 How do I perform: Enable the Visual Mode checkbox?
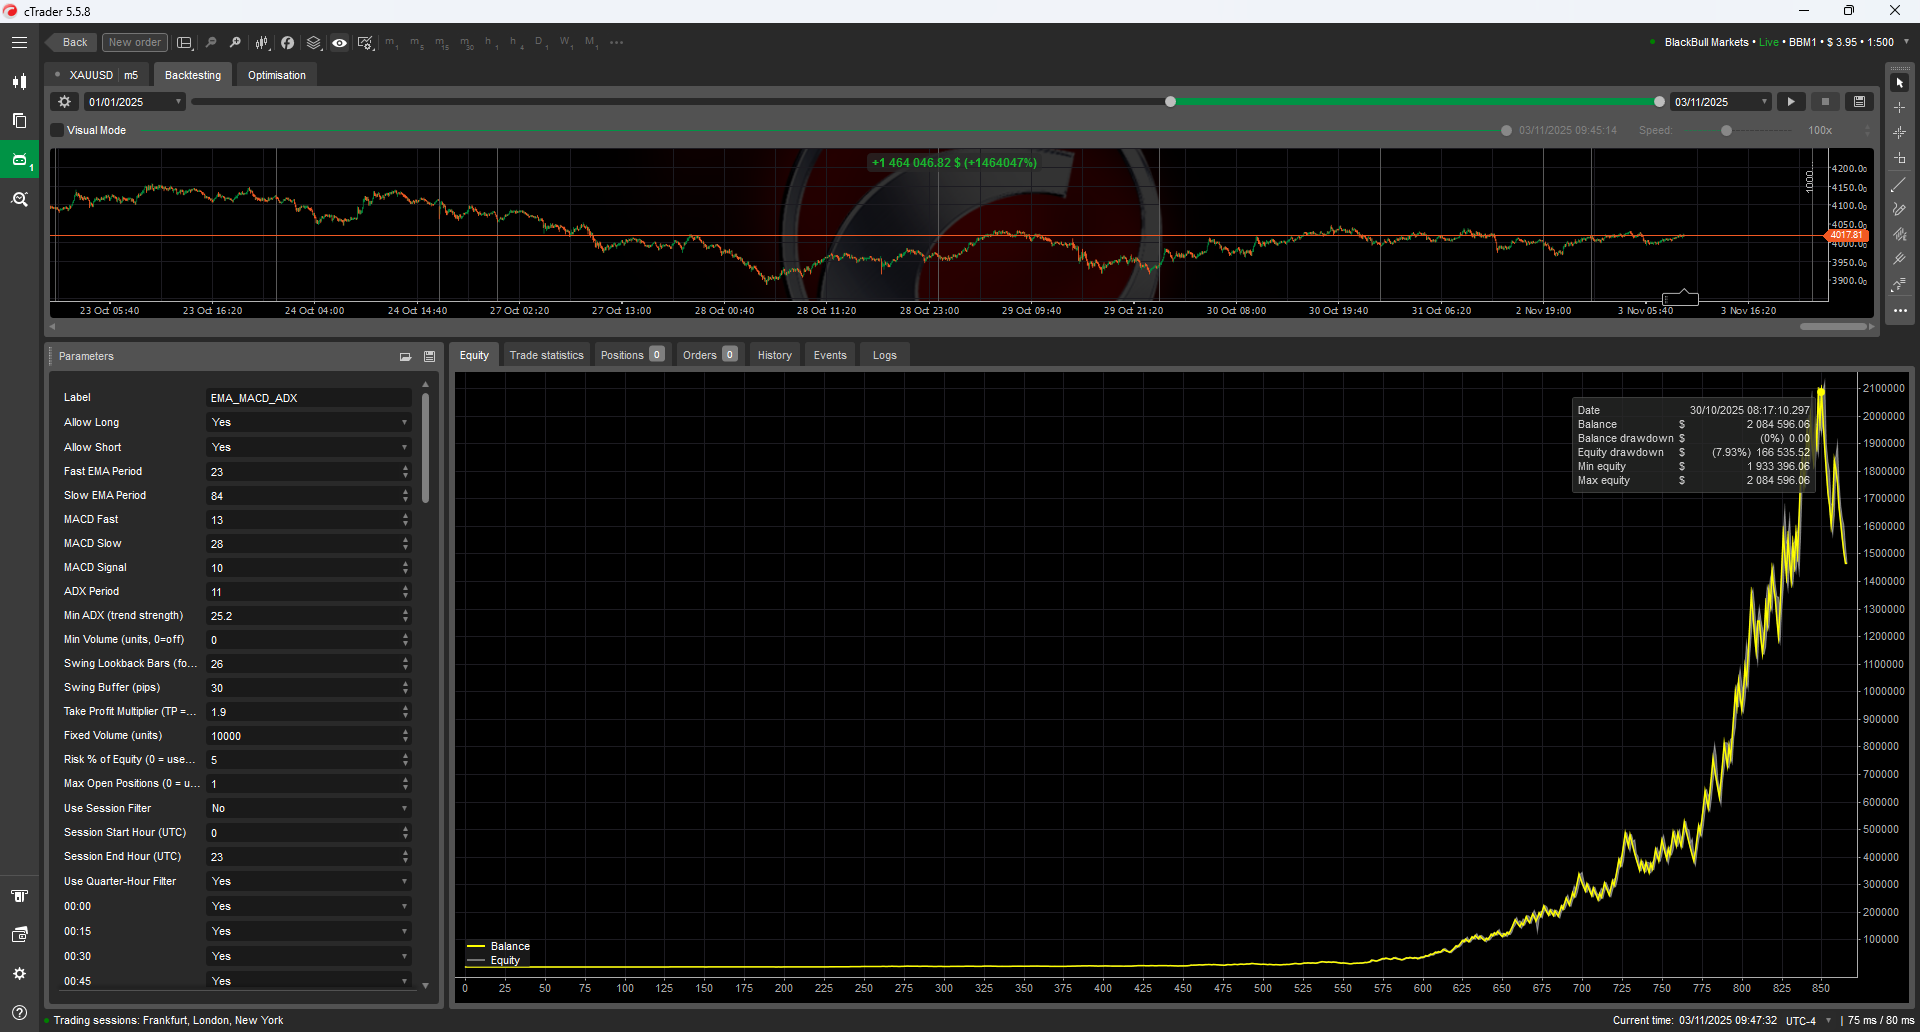coord(56,130)
